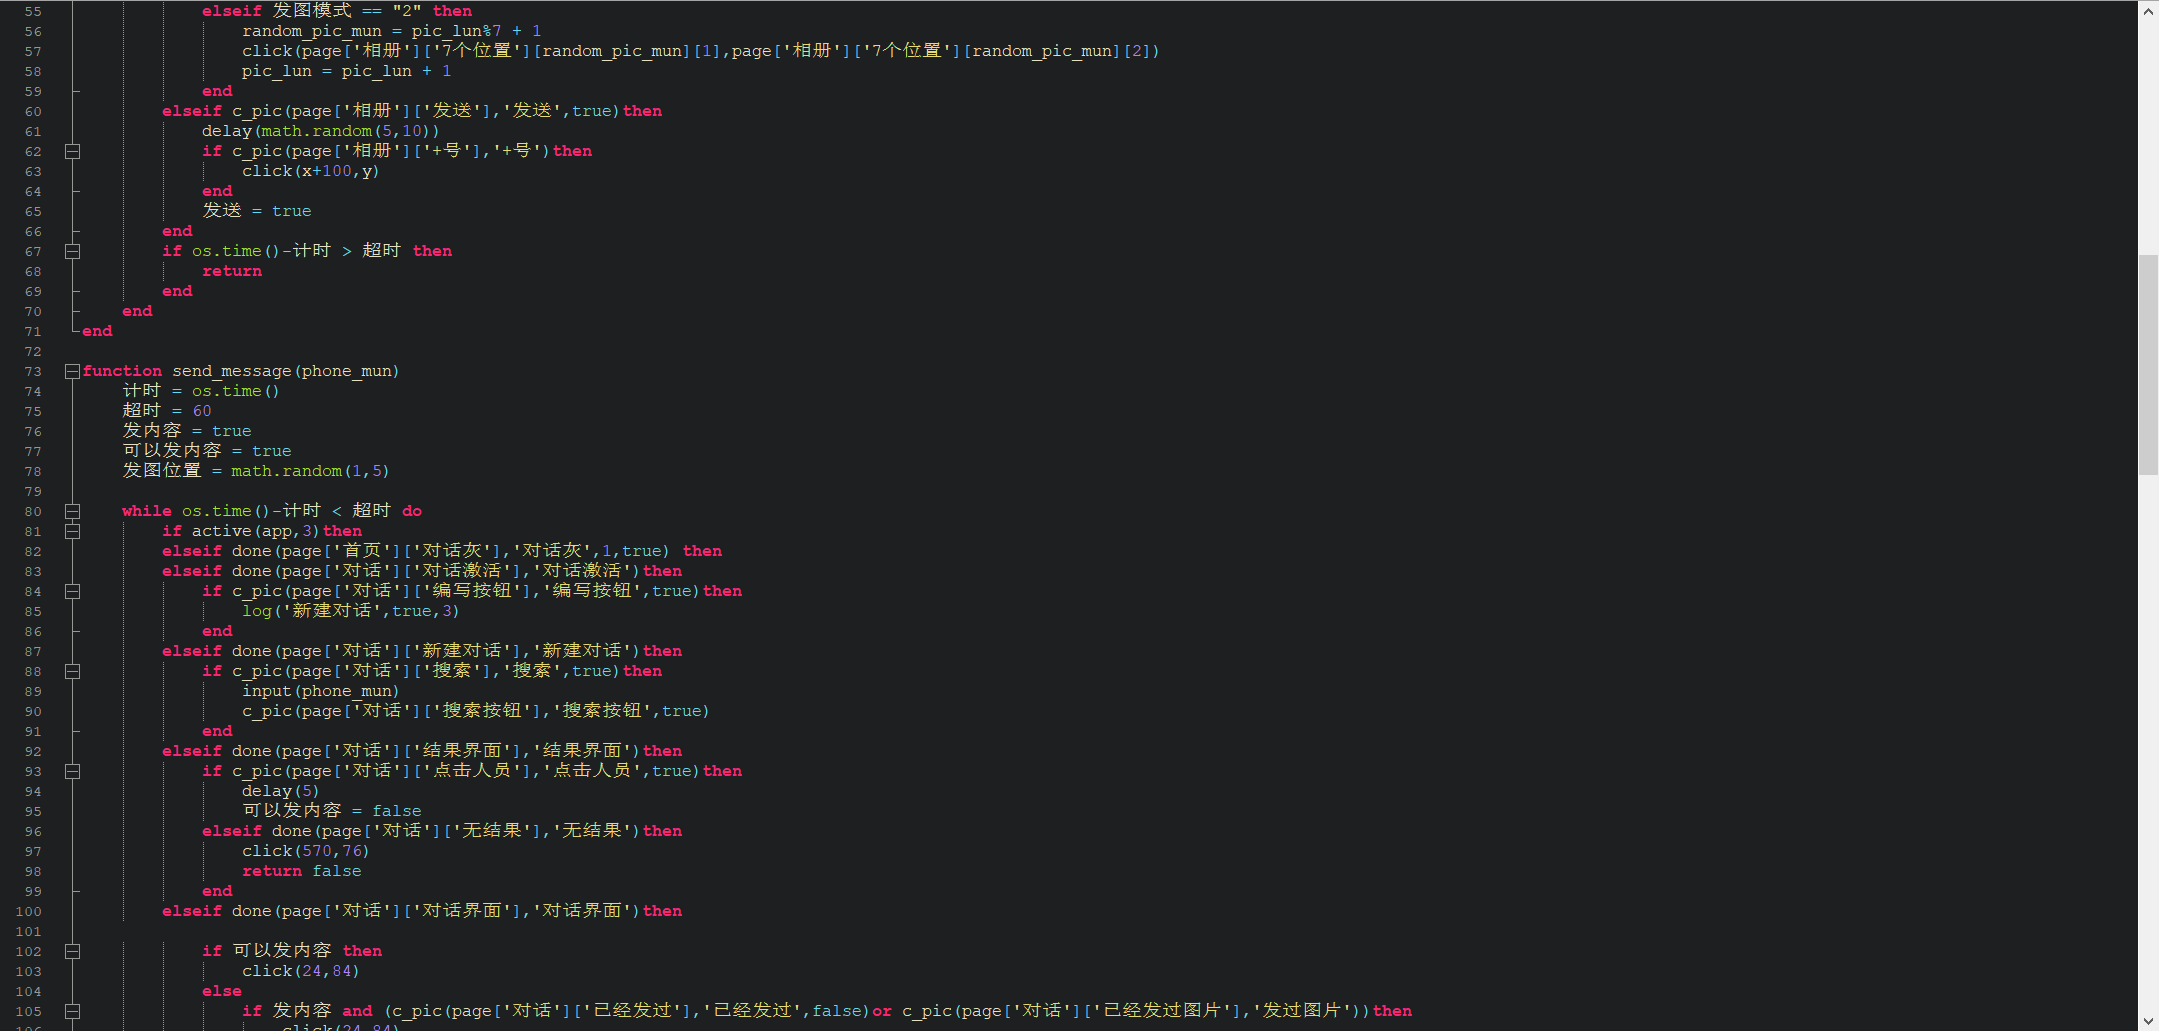Click the final 'end' on line 71
Image resolution: width=2159 pixels, height=1031 pixels.
pyautogui.click(x=97, y=331)
